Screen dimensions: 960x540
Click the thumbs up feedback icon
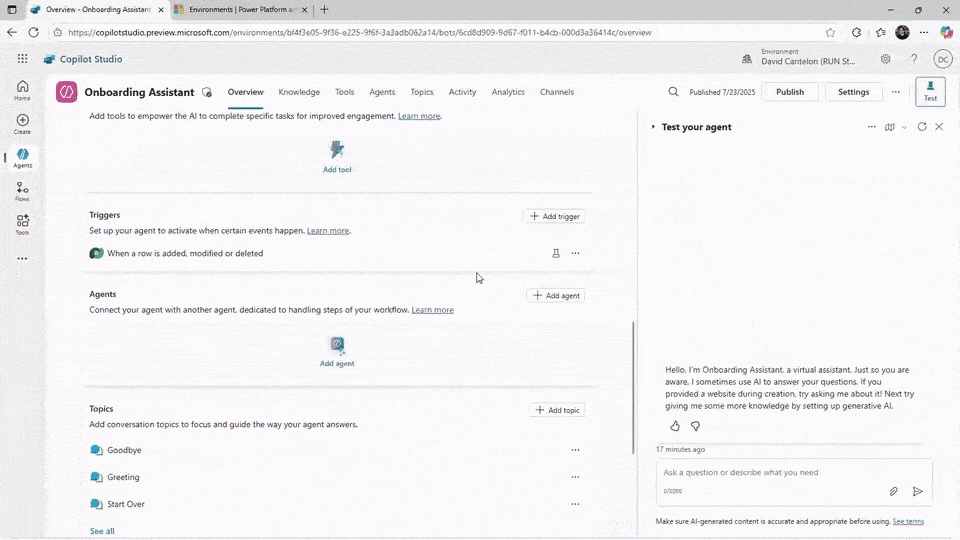pyautogui.click(x=675, y=426)
